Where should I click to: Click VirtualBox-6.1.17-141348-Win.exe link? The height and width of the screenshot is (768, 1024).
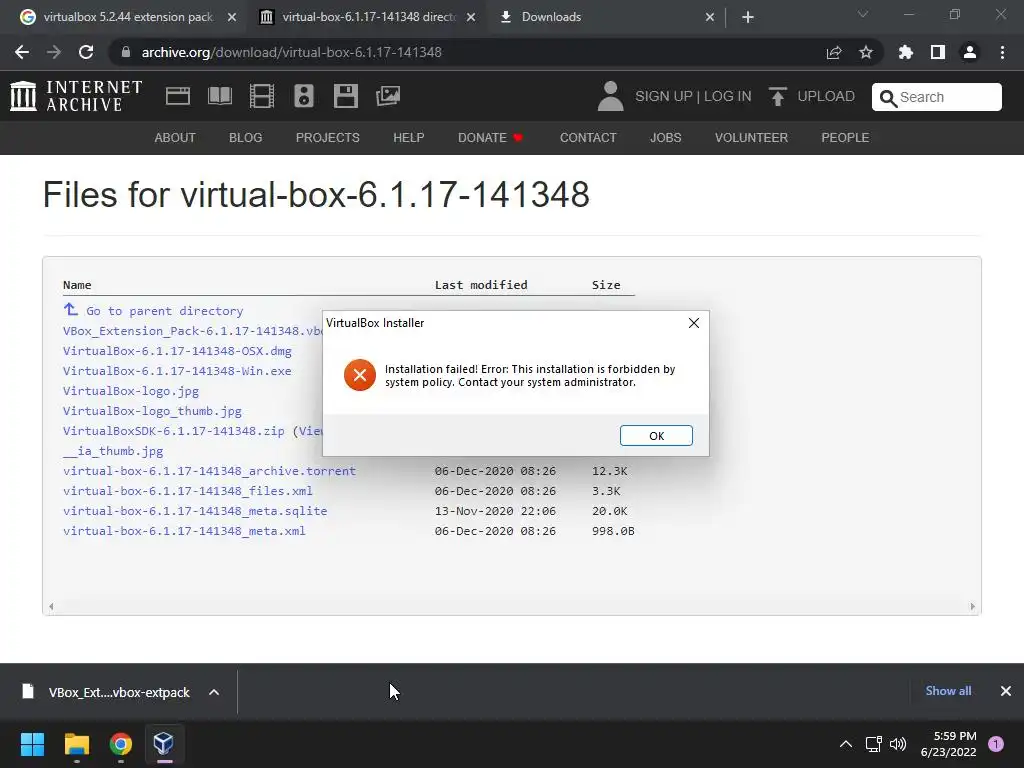177,371
